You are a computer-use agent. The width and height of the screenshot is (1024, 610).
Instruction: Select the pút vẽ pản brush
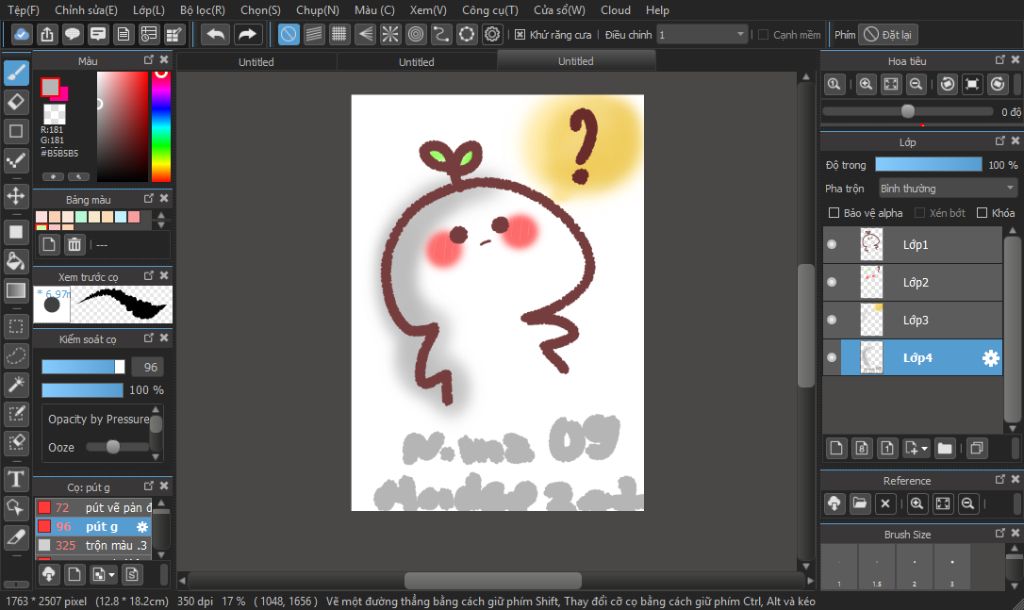pos(94,507)
